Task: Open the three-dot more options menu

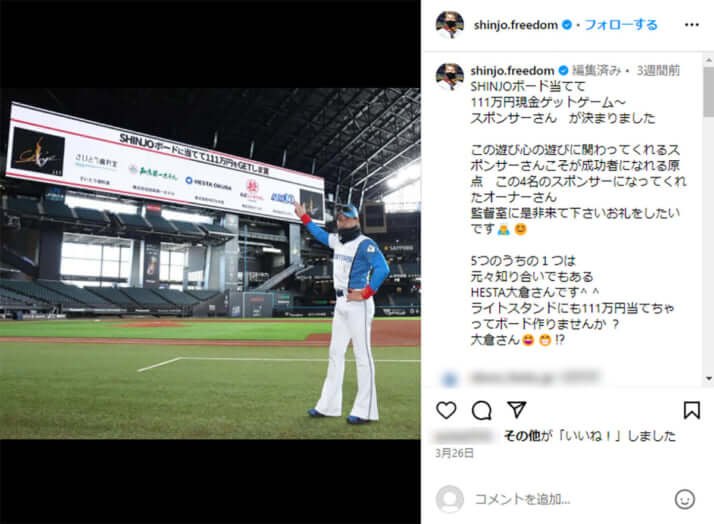Action: point(691,25)
